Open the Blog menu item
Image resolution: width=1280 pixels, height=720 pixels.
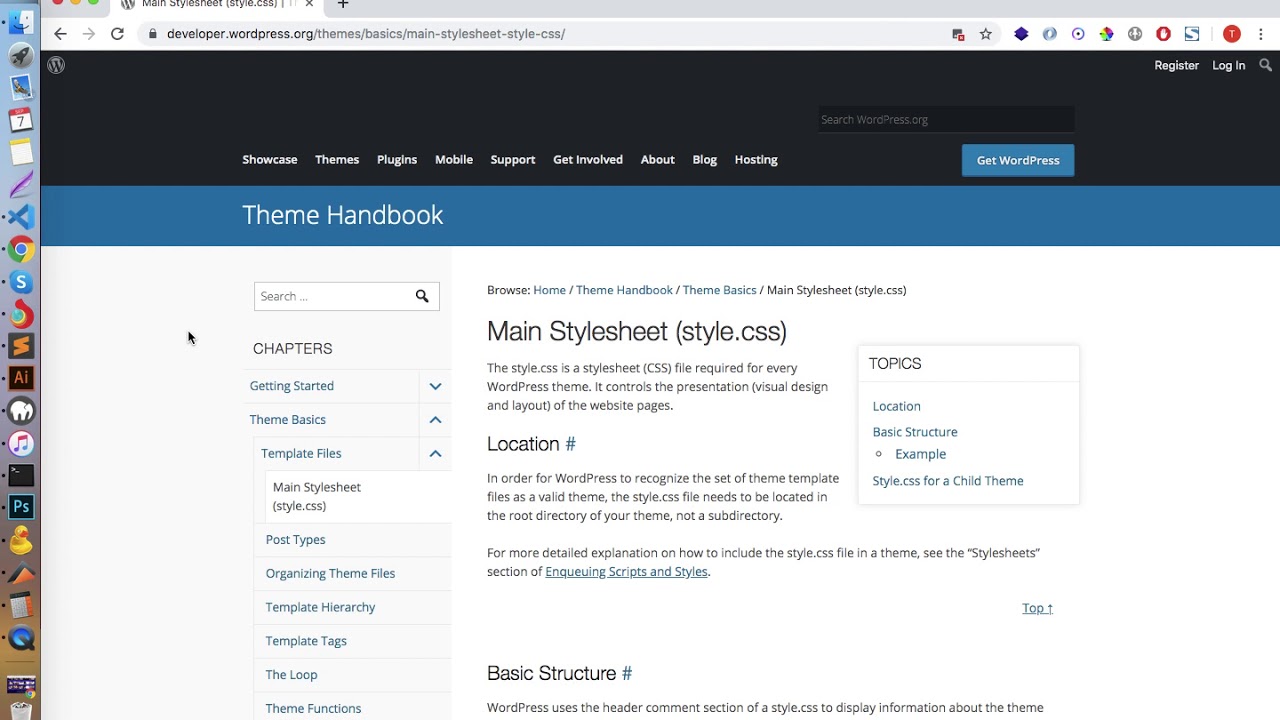pos(705,160)
